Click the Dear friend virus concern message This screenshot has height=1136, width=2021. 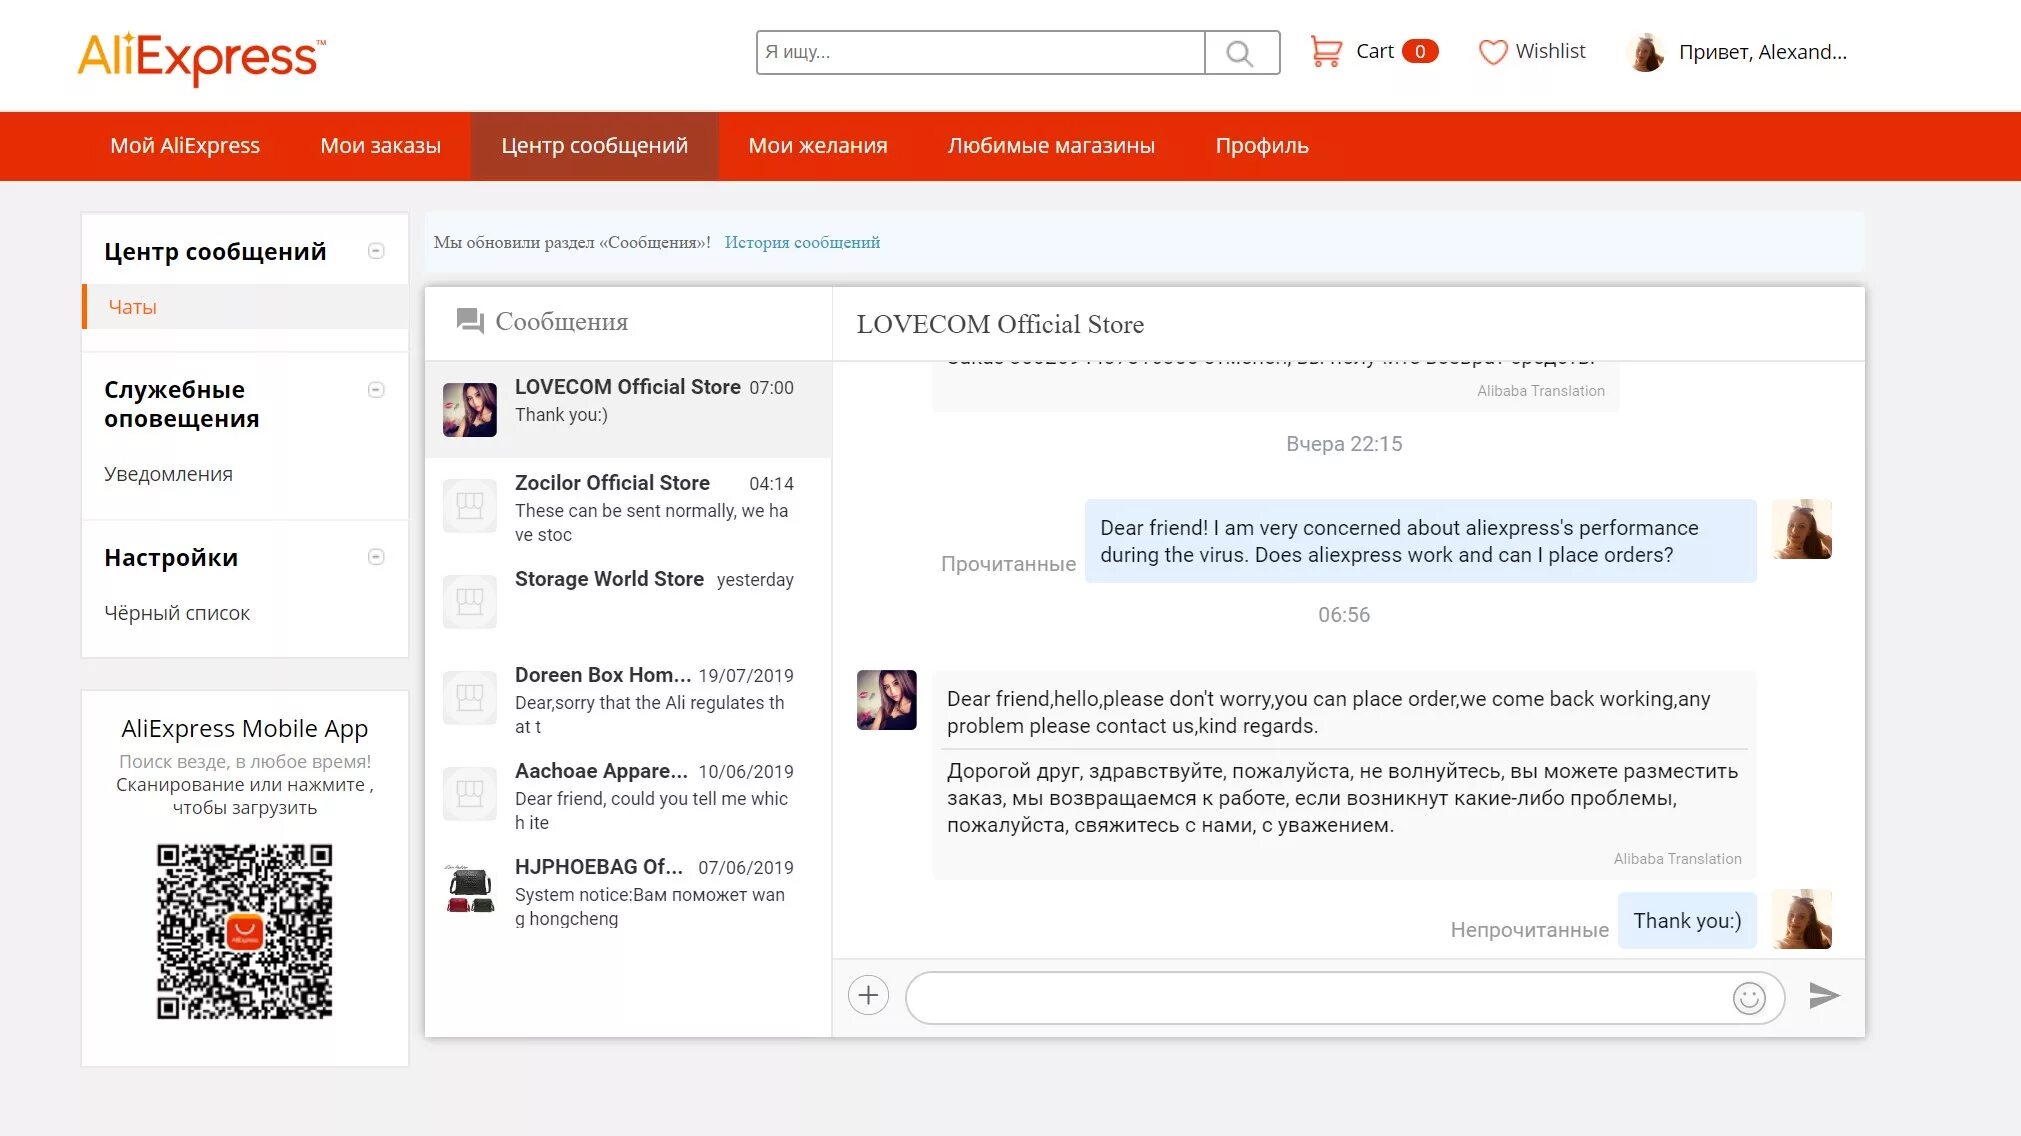[x=1420, y=541]
